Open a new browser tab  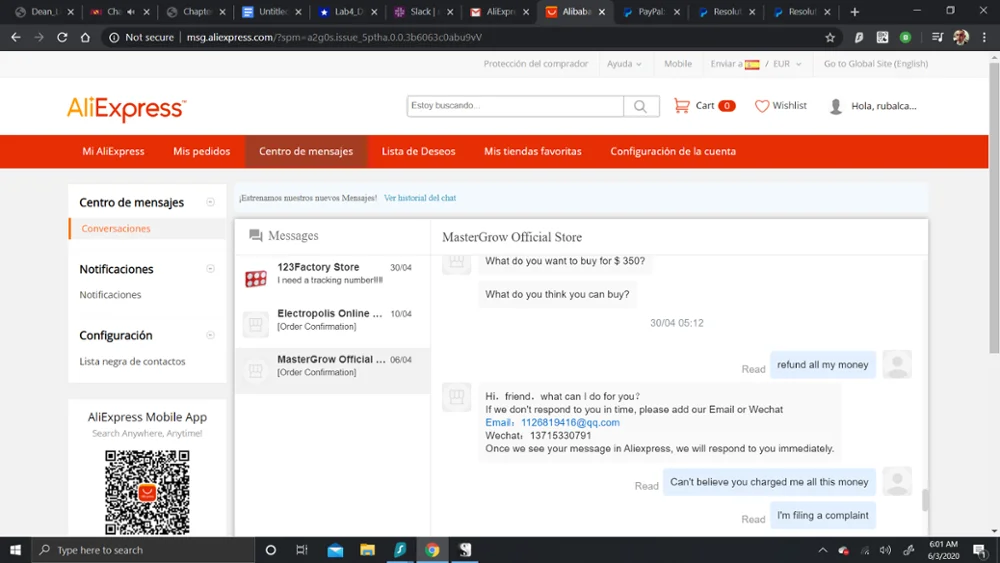(855, 12)
